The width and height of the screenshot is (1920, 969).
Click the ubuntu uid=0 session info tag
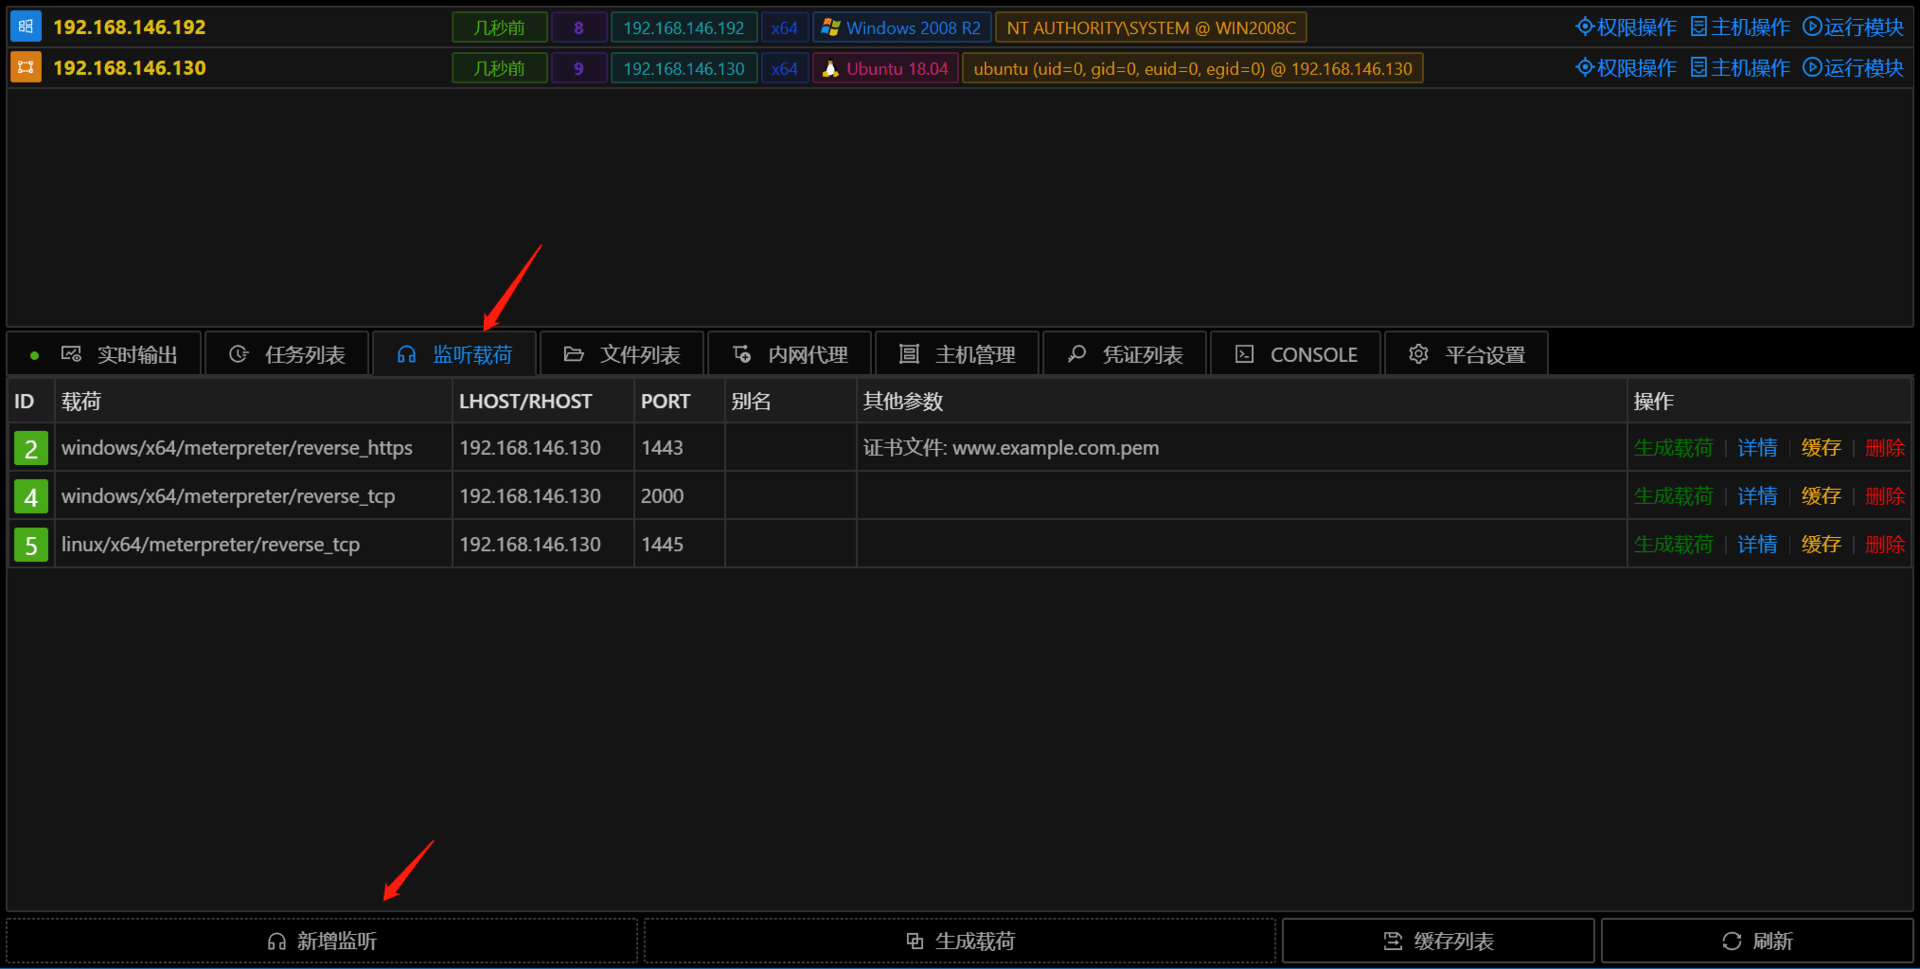pyautogui.click(x=1193, y=69)
